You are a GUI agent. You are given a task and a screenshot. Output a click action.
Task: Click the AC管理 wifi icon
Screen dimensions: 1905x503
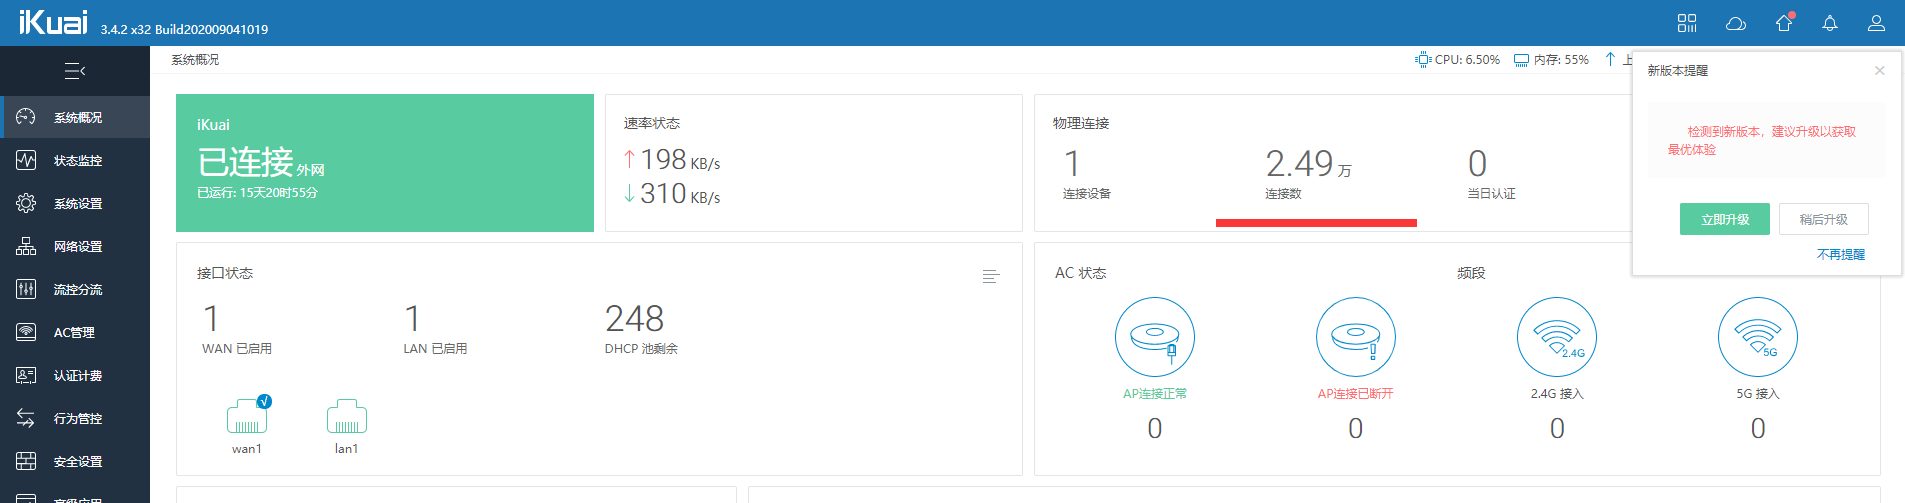26,332
